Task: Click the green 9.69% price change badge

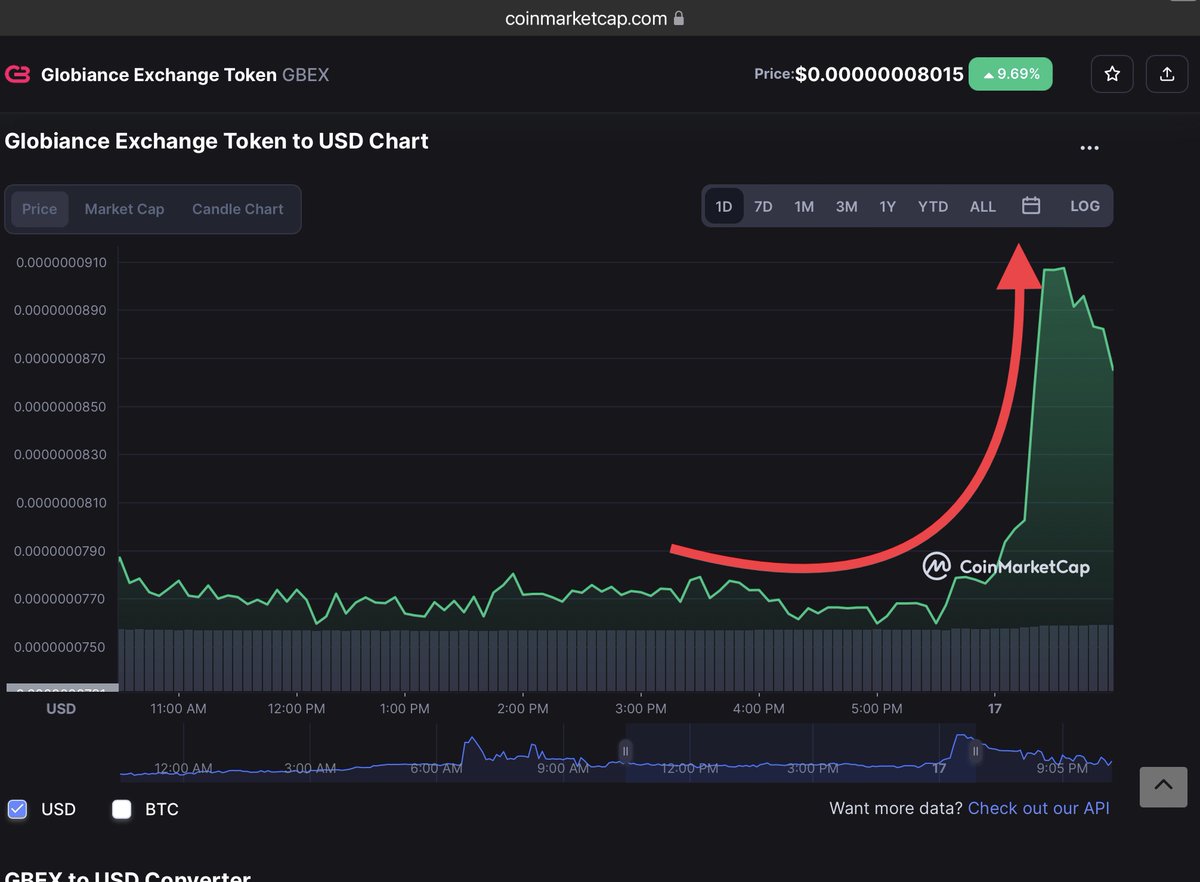Action: tap(1010, 73)
